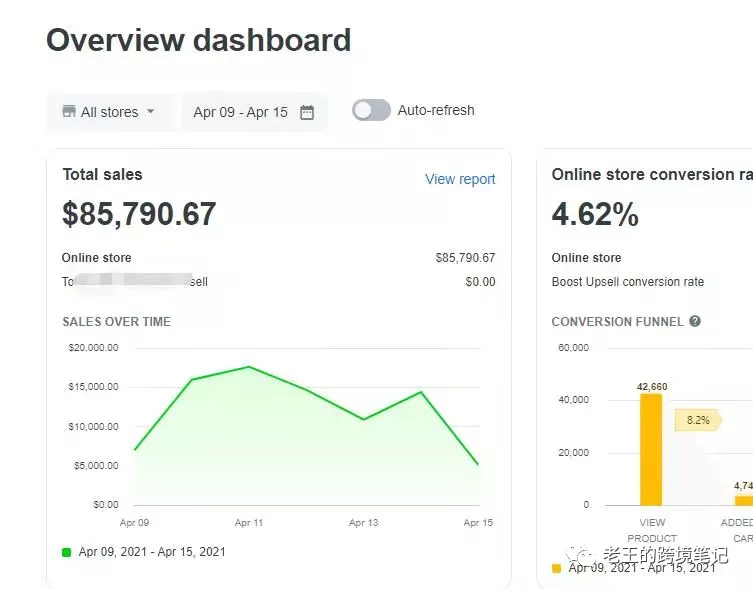Click the 4.62% conversion rate value

point(595,214)
